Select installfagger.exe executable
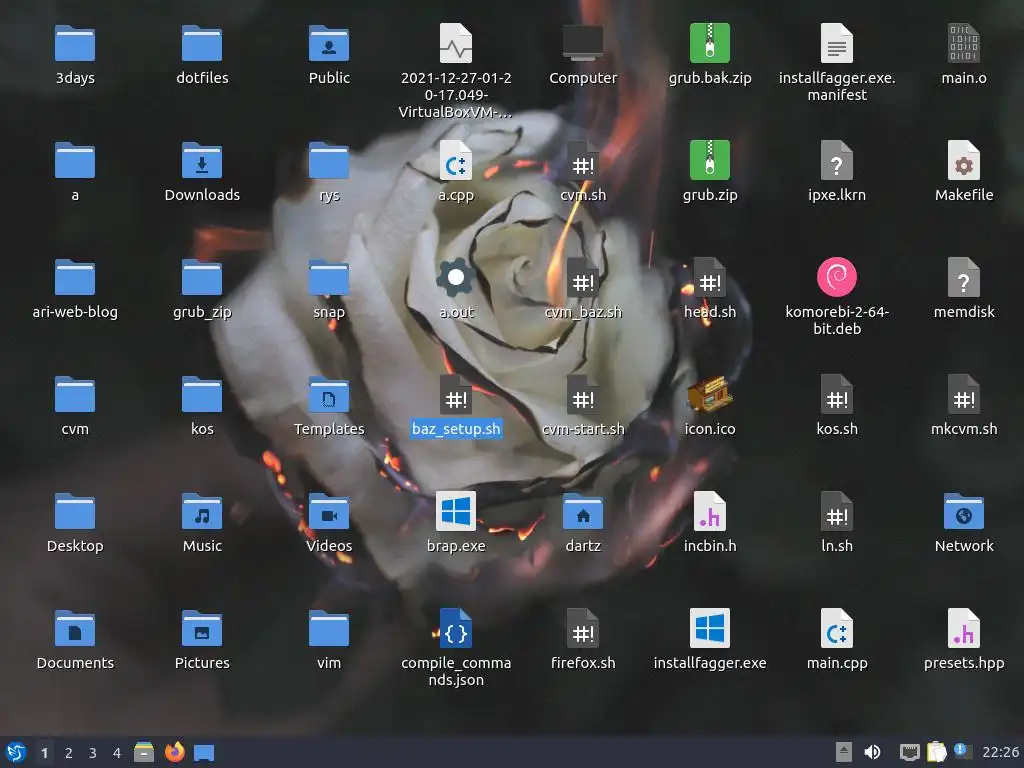This screenshot has width=1024, height=768. pyautogui.click(x=710, y=628)
